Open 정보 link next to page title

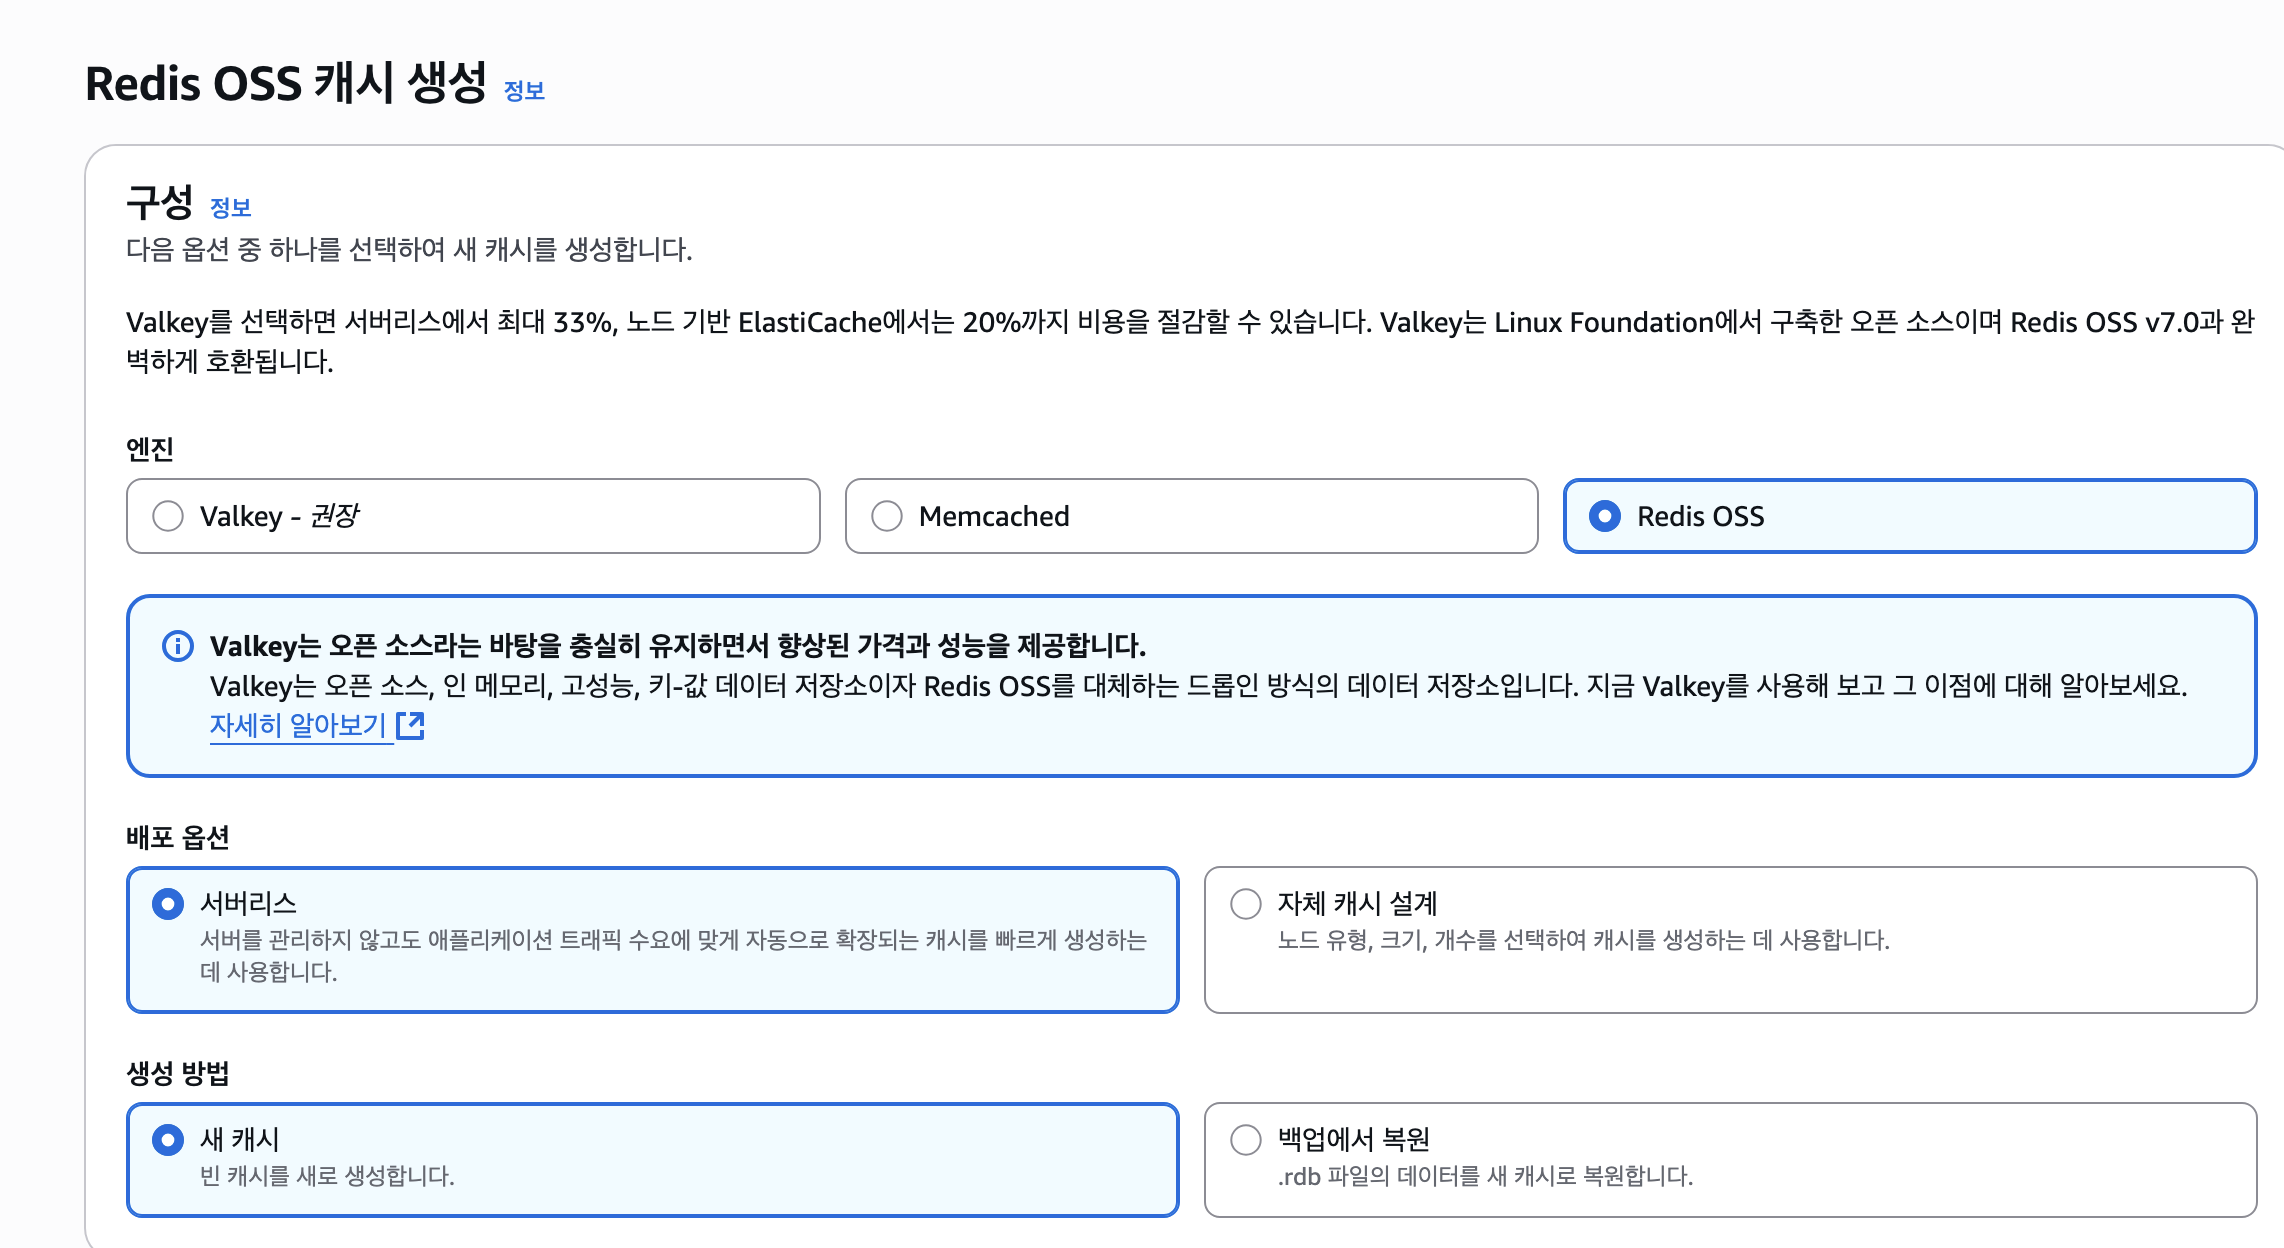(524, 91)
